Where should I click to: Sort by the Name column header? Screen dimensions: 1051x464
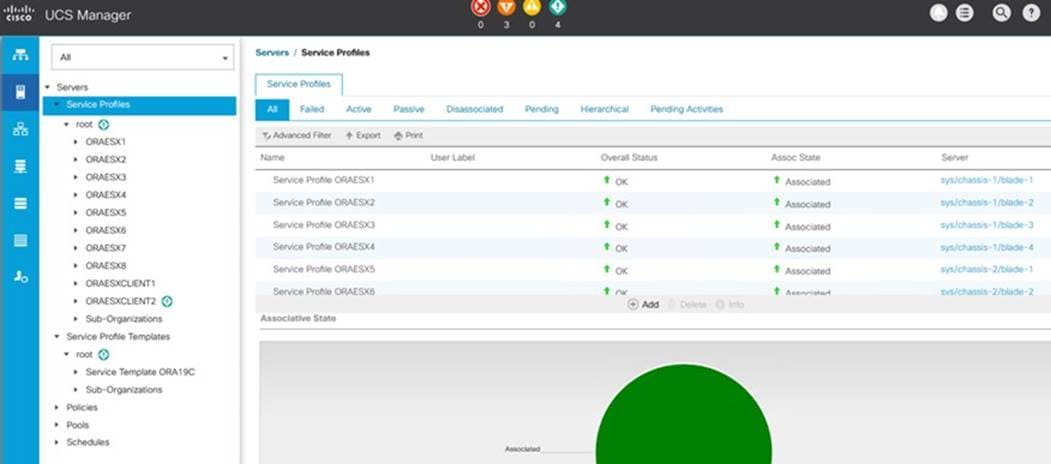point(272,158)
